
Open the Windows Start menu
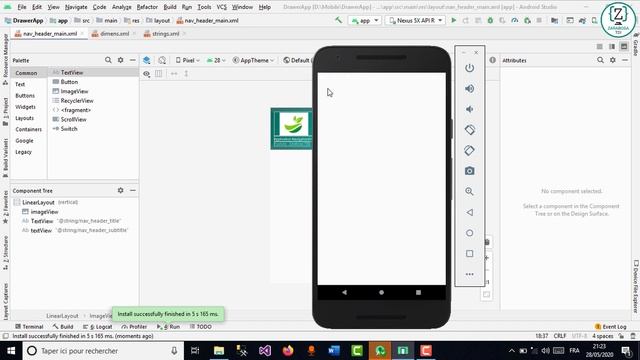[x=11, y=351]
